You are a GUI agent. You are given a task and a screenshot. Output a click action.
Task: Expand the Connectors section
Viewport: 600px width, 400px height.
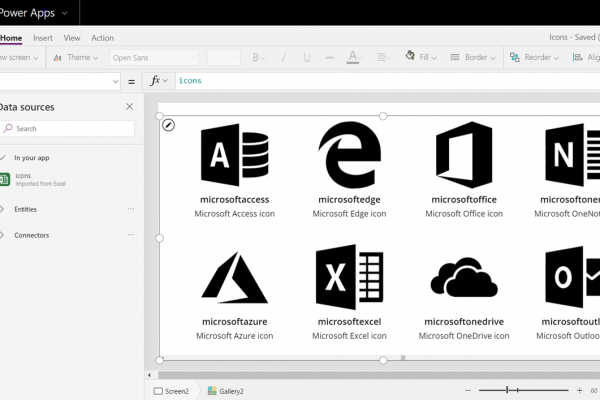pyautogui.click(x=2, y=235)
